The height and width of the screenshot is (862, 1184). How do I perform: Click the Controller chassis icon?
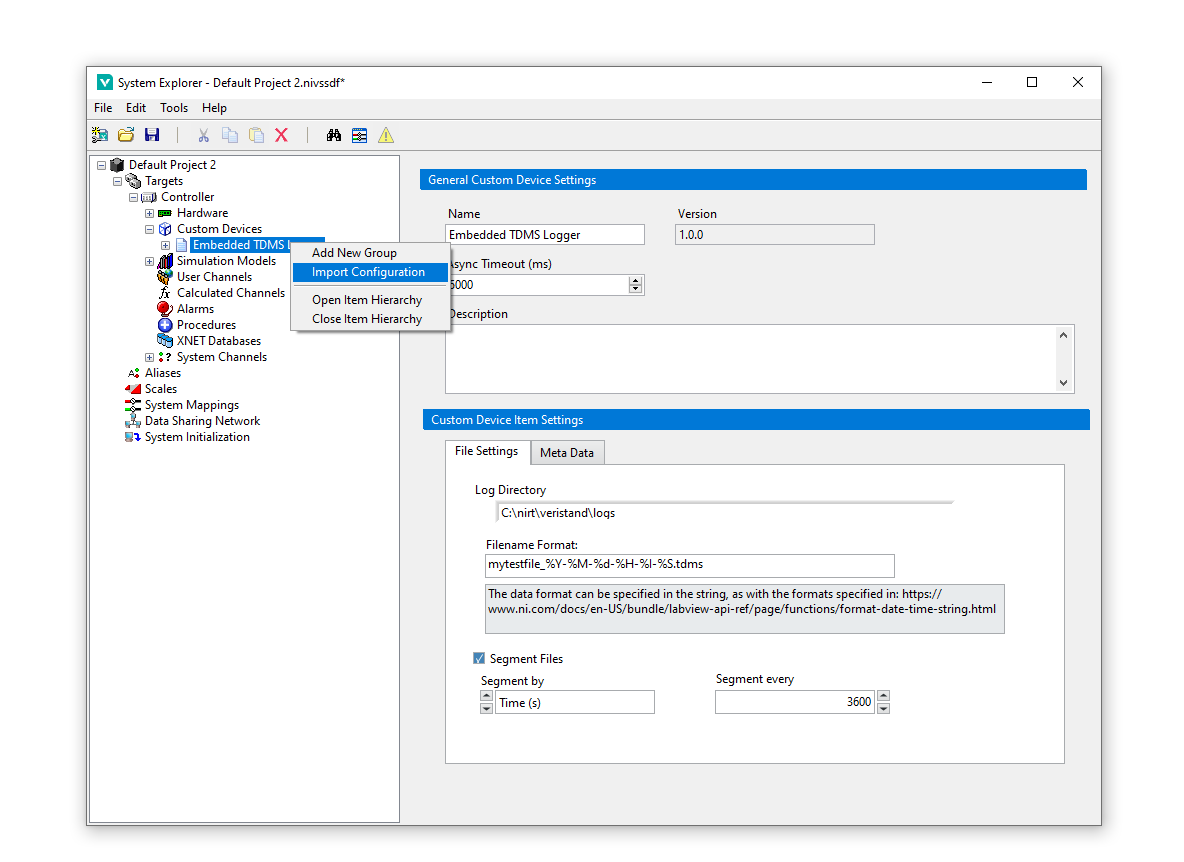tap(149, 197)
